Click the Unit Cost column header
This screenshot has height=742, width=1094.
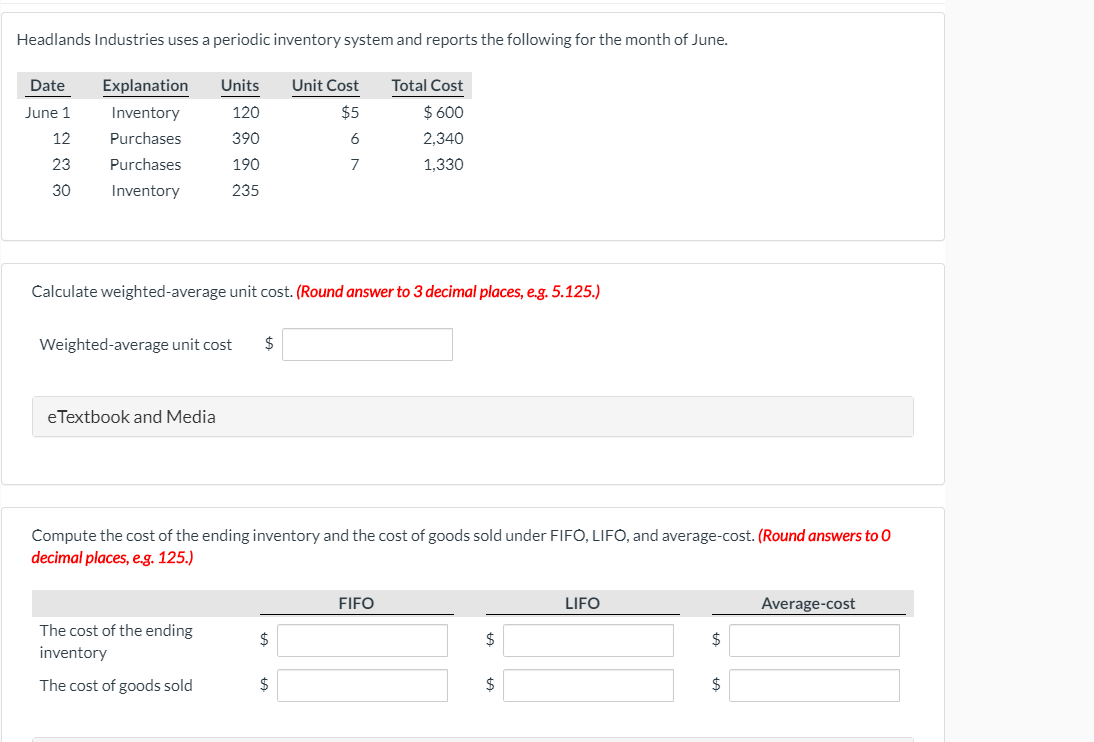coord(325,86)
